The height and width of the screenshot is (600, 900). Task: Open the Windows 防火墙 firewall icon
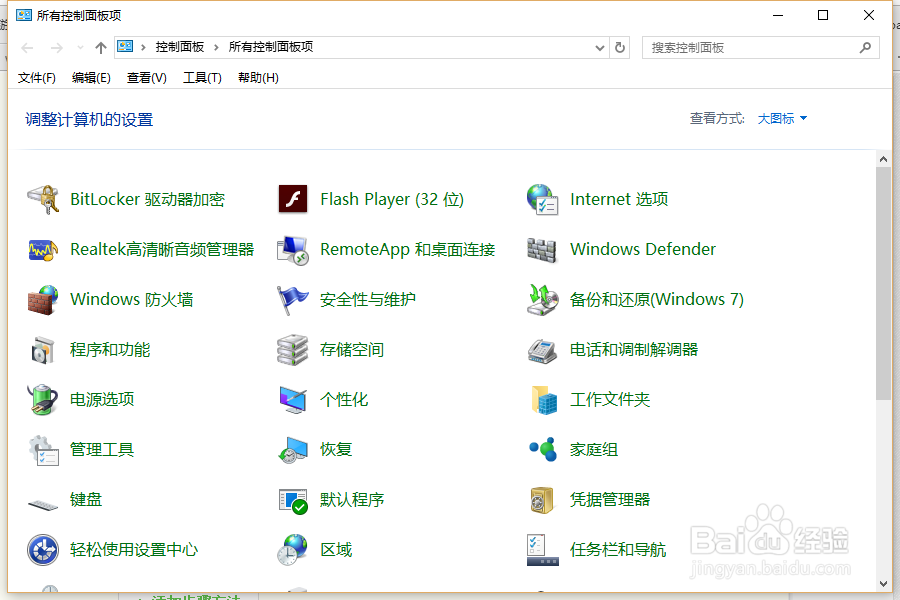click(x=43, y=300)
